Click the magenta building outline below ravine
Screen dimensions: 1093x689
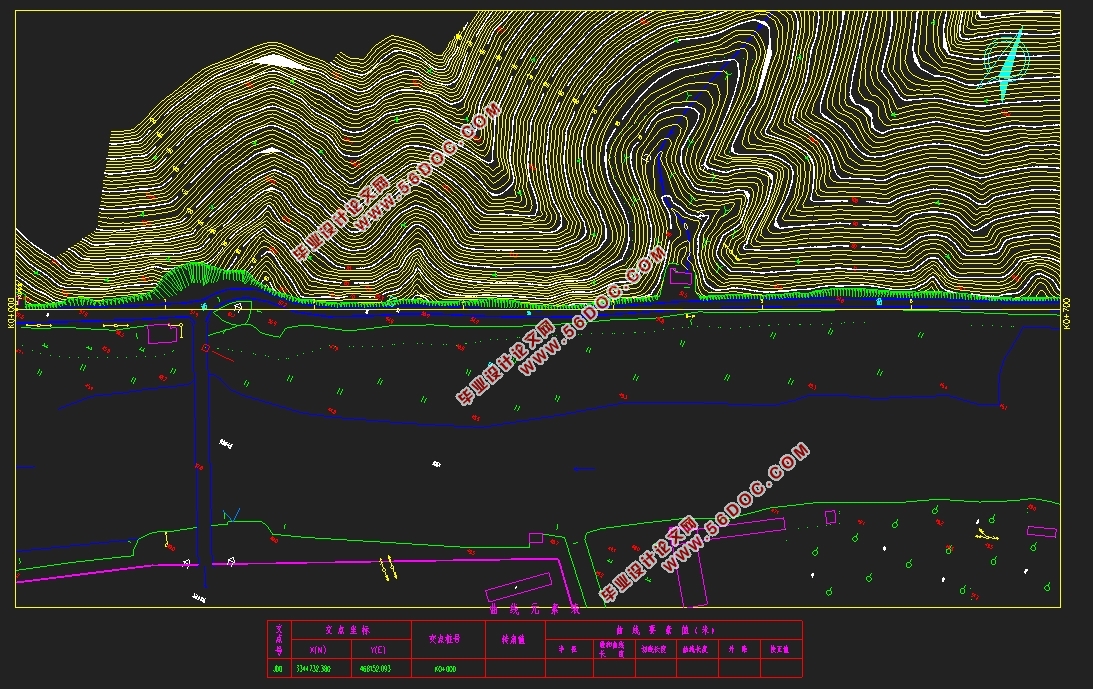680,276
